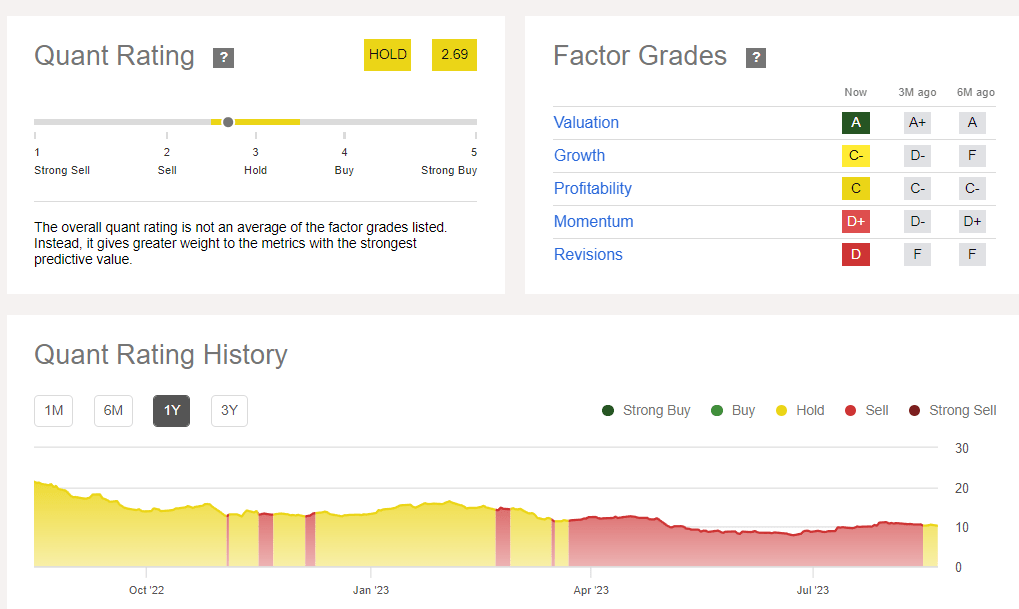Screen dimensions: 1019x609
Task: Open the Factor Grades help icon
Action: [x=756, y=58]
